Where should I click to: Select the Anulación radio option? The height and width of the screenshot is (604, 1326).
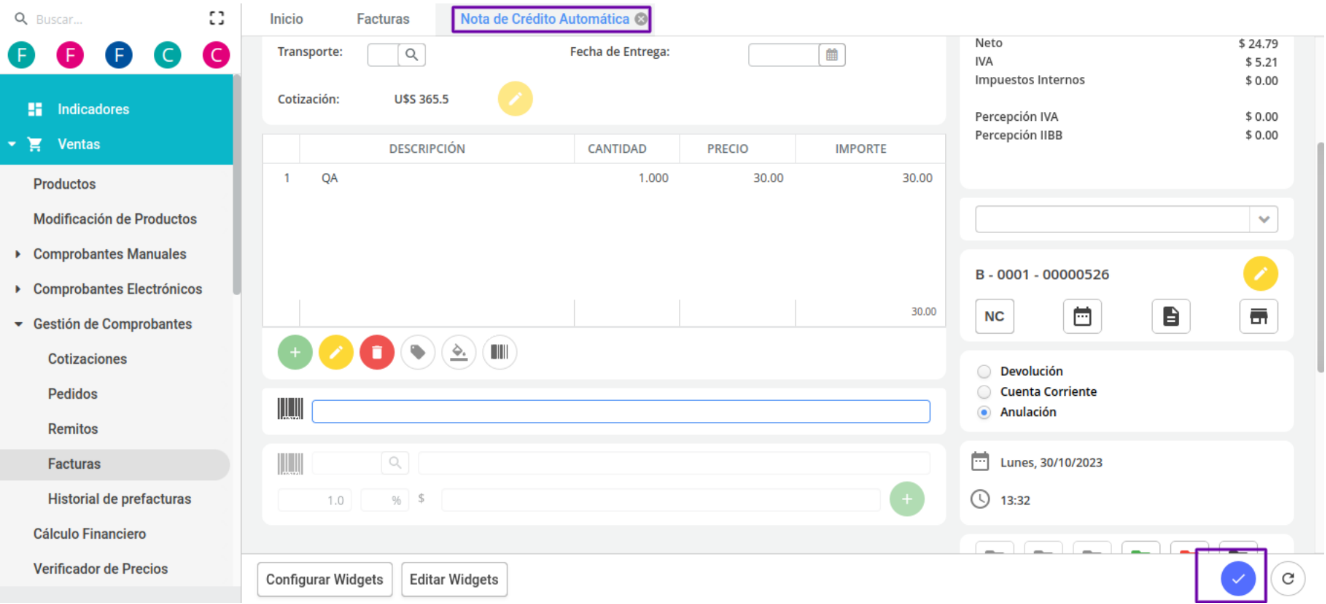click(x=984, y=412)
